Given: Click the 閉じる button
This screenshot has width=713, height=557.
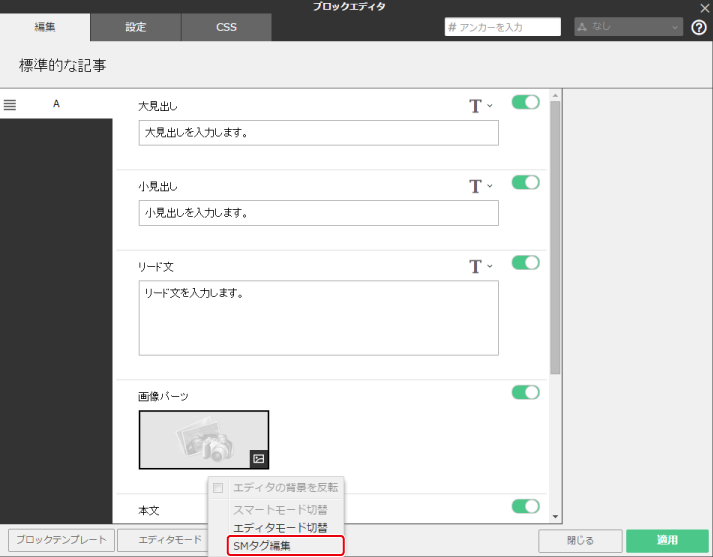Looking at the screenshot, I should pos(580,541).
